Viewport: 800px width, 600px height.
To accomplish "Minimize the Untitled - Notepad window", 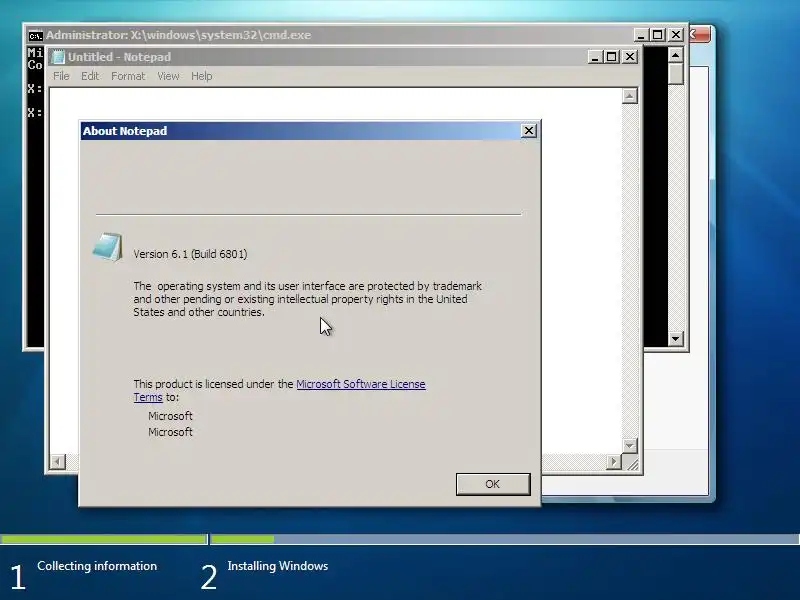I will [595, 57].
